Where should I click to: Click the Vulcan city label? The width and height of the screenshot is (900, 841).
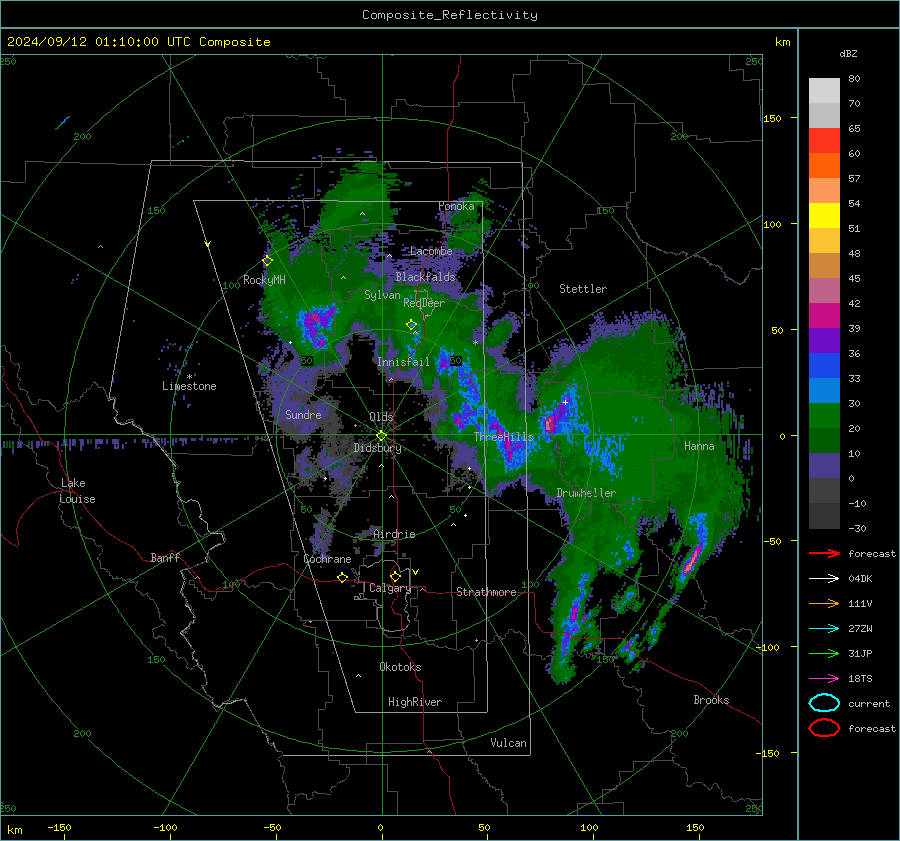click(x=508, y=743)
